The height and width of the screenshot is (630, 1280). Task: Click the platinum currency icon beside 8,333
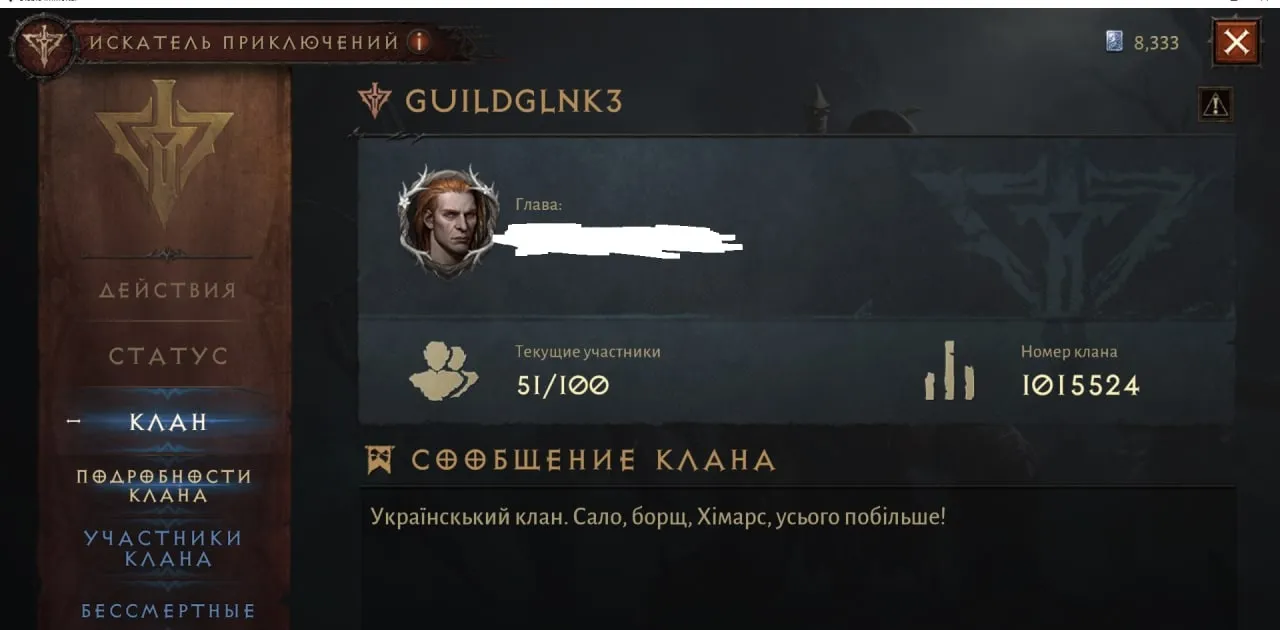(x=1115, y=41)
